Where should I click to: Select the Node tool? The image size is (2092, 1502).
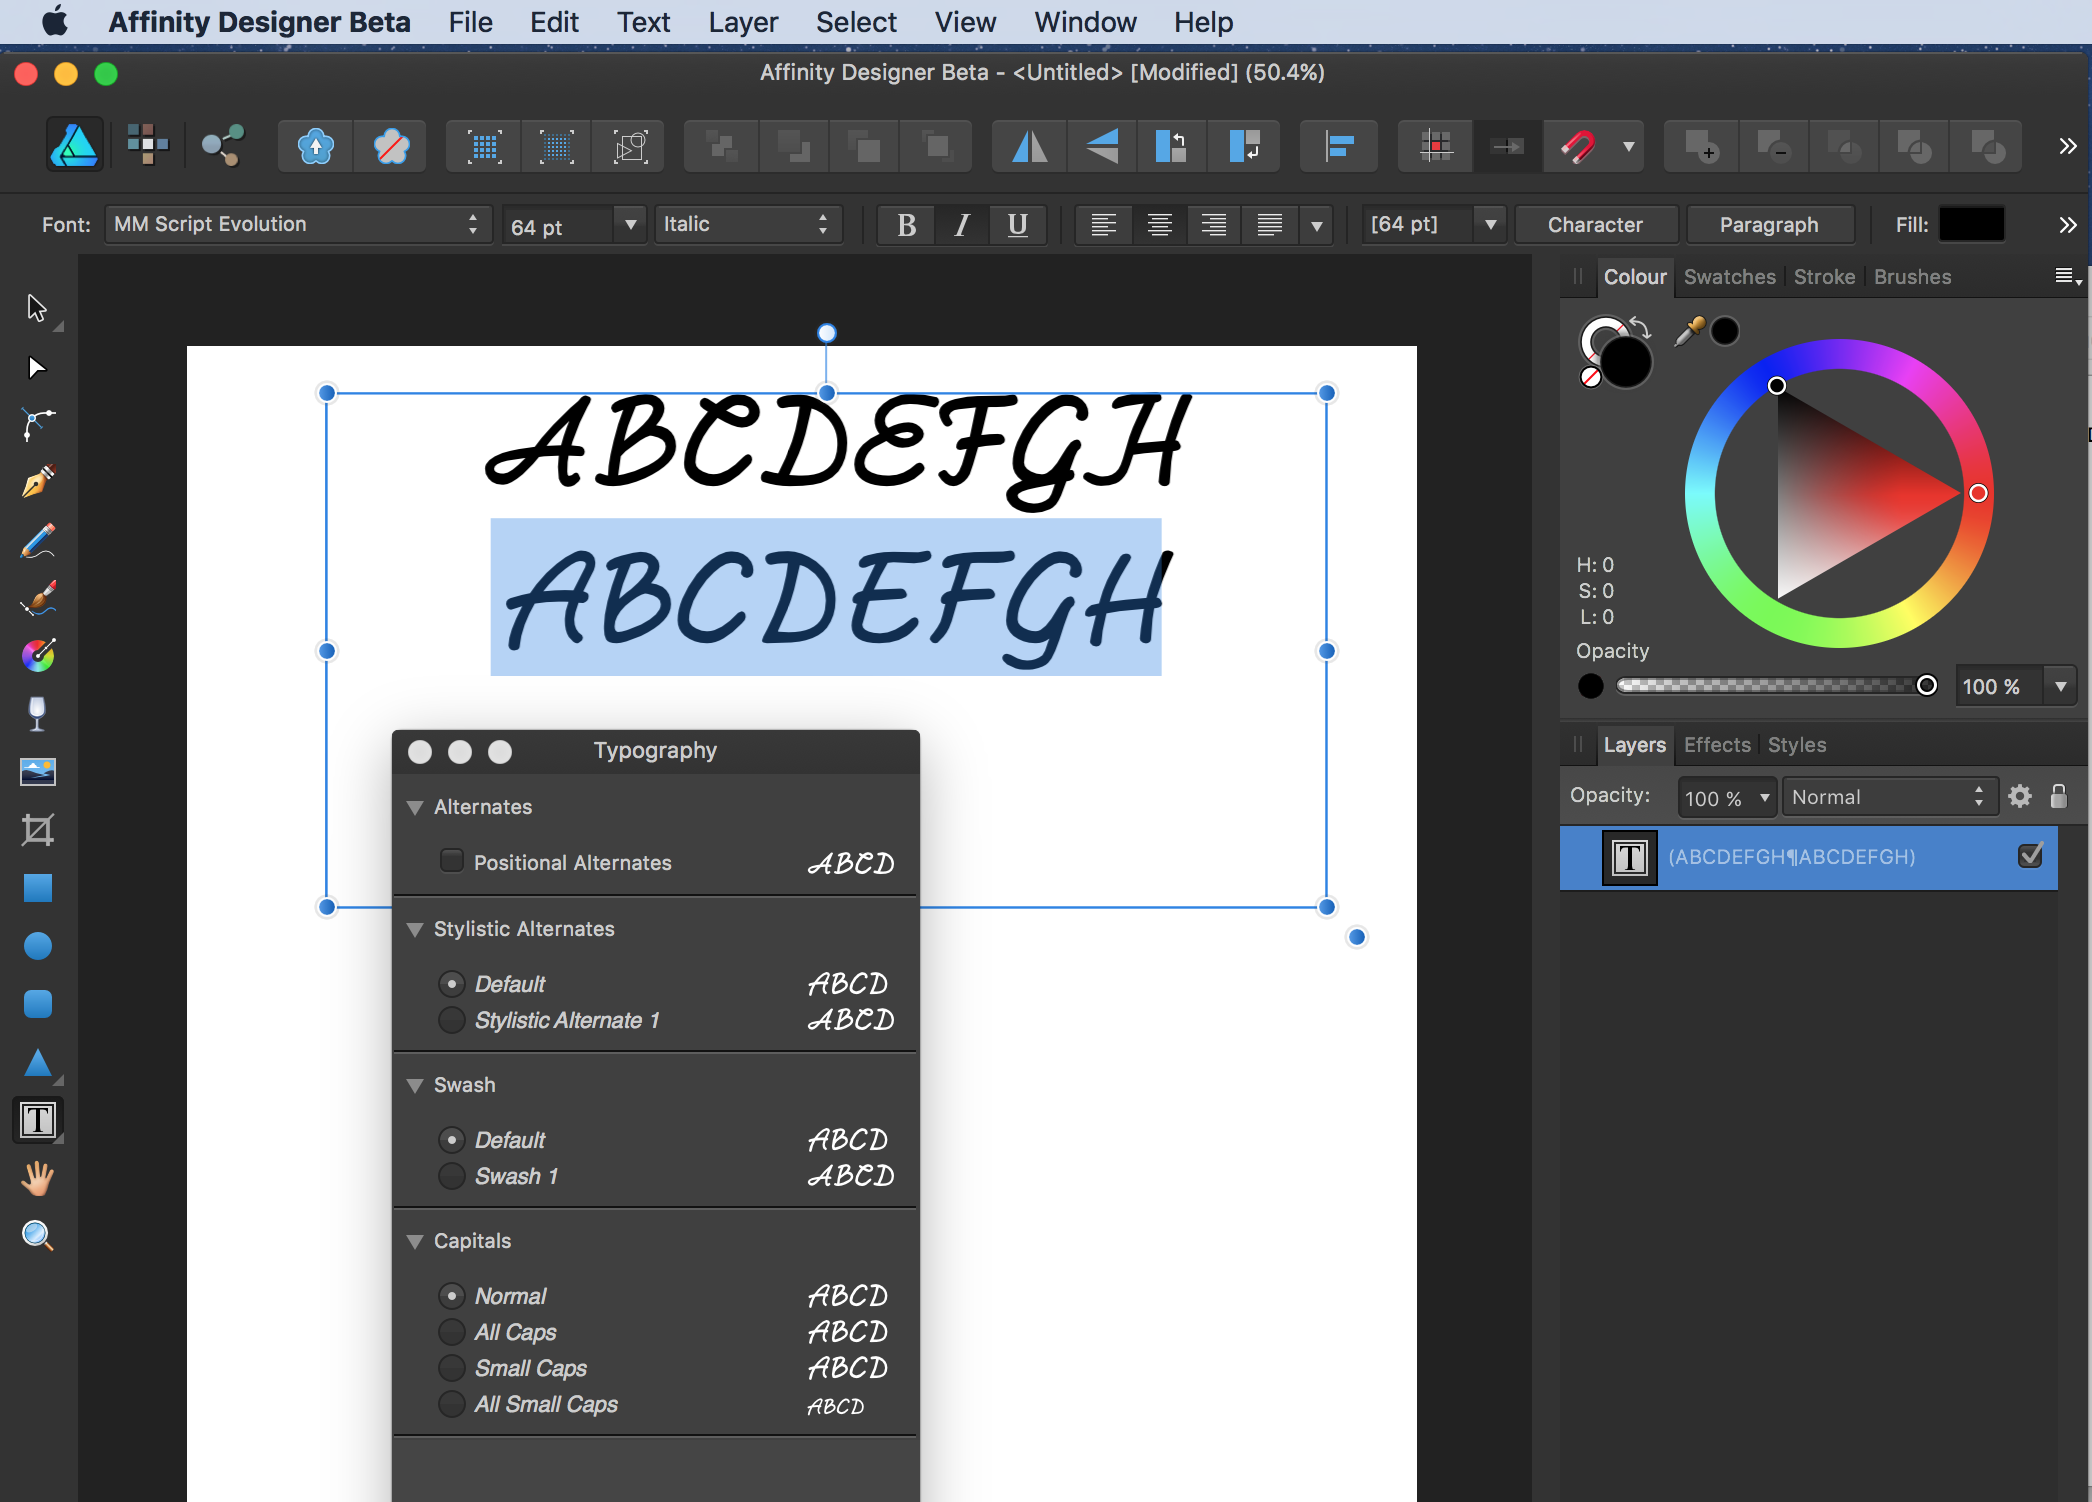(x=37, y=367)
